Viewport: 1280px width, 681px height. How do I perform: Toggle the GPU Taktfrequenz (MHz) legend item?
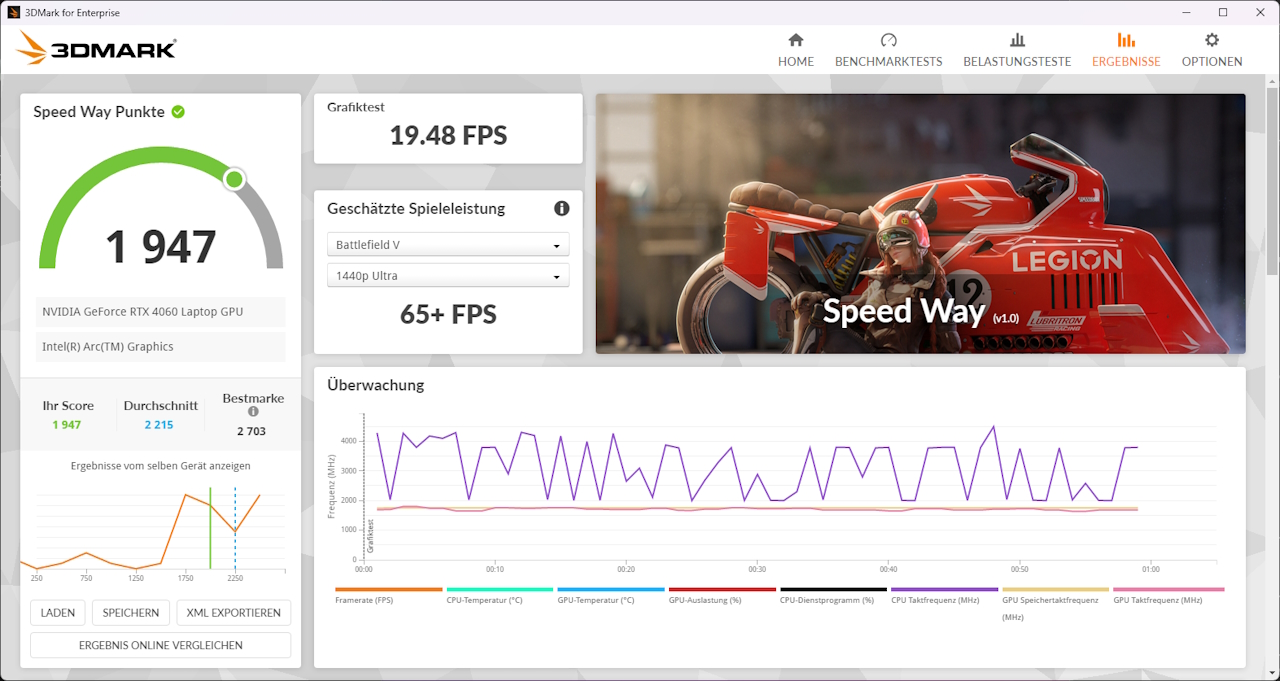(1167, 596)
